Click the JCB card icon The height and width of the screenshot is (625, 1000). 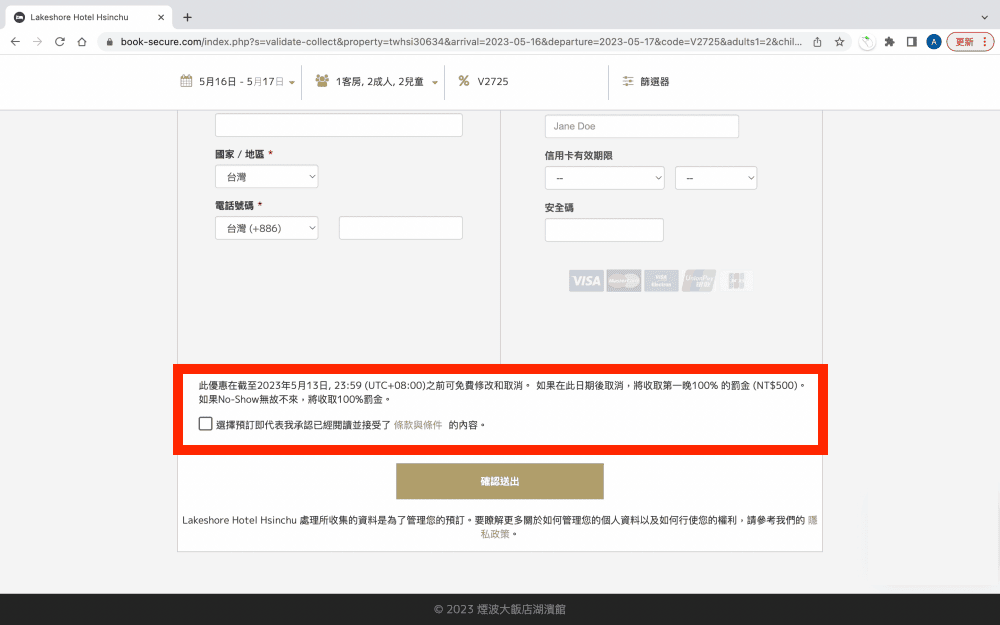click(x=735, y=281)
